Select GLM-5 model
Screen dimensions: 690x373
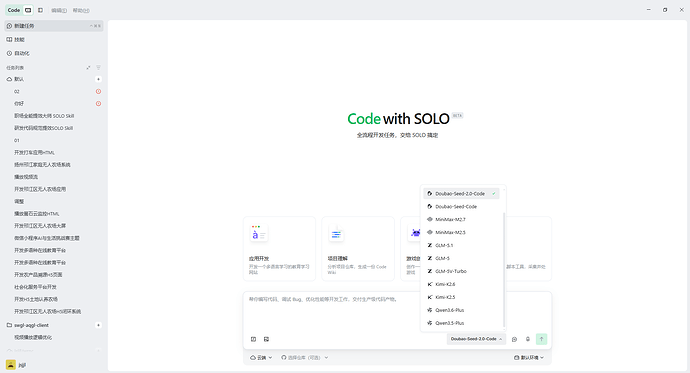tap(461, 258)
